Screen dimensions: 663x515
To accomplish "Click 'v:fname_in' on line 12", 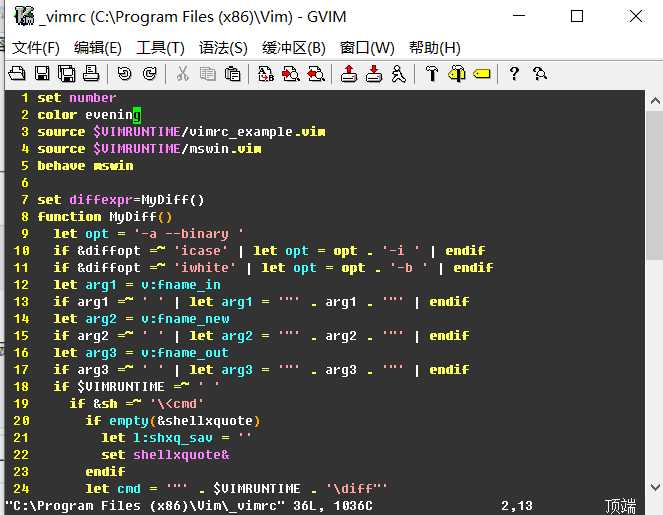I will tap(181, 285).
